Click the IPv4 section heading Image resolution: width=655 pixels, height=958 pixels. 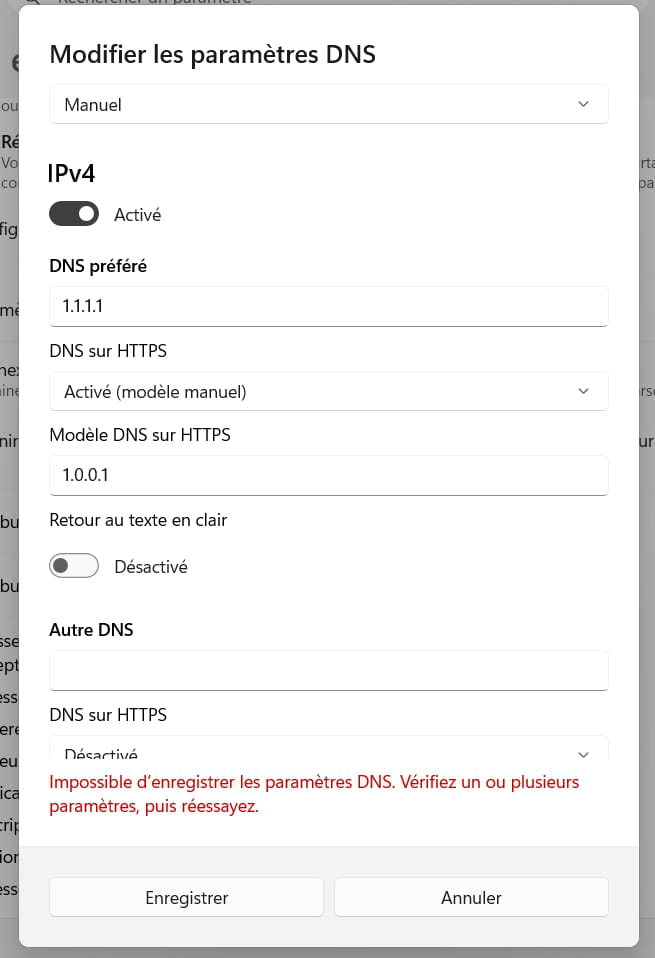(71, 174)
